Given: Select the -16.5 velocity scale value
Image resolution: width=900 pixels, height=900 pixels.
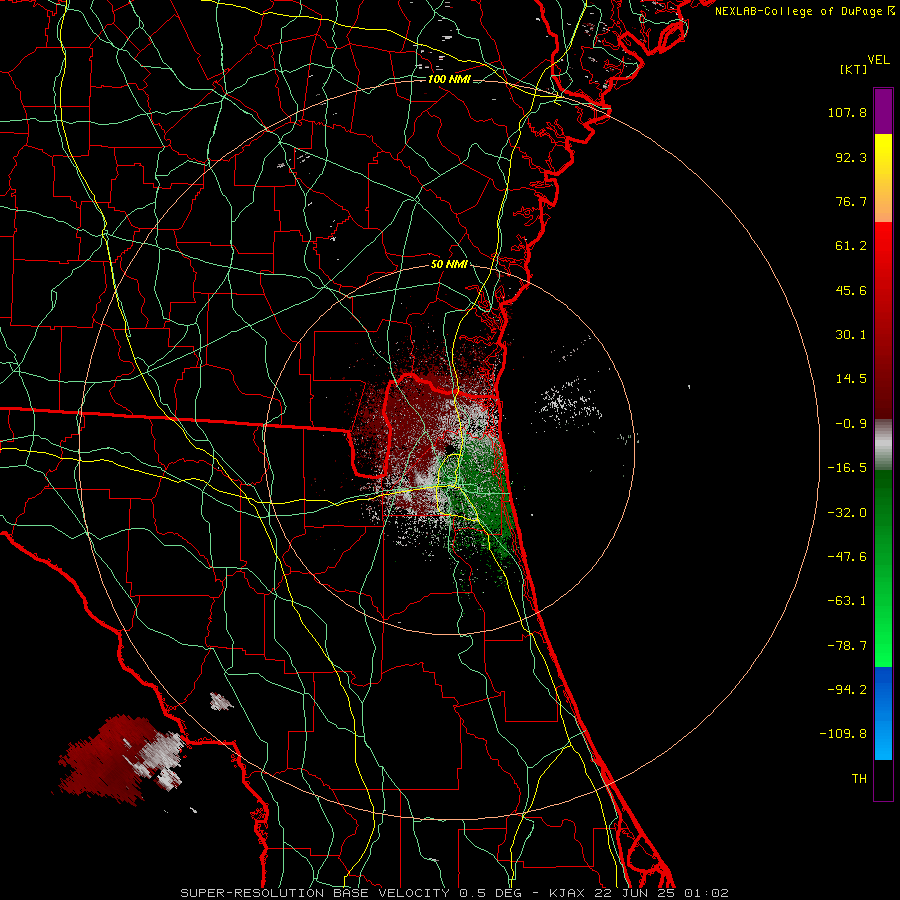Looking at the screenshot, I should pos(847,468).
